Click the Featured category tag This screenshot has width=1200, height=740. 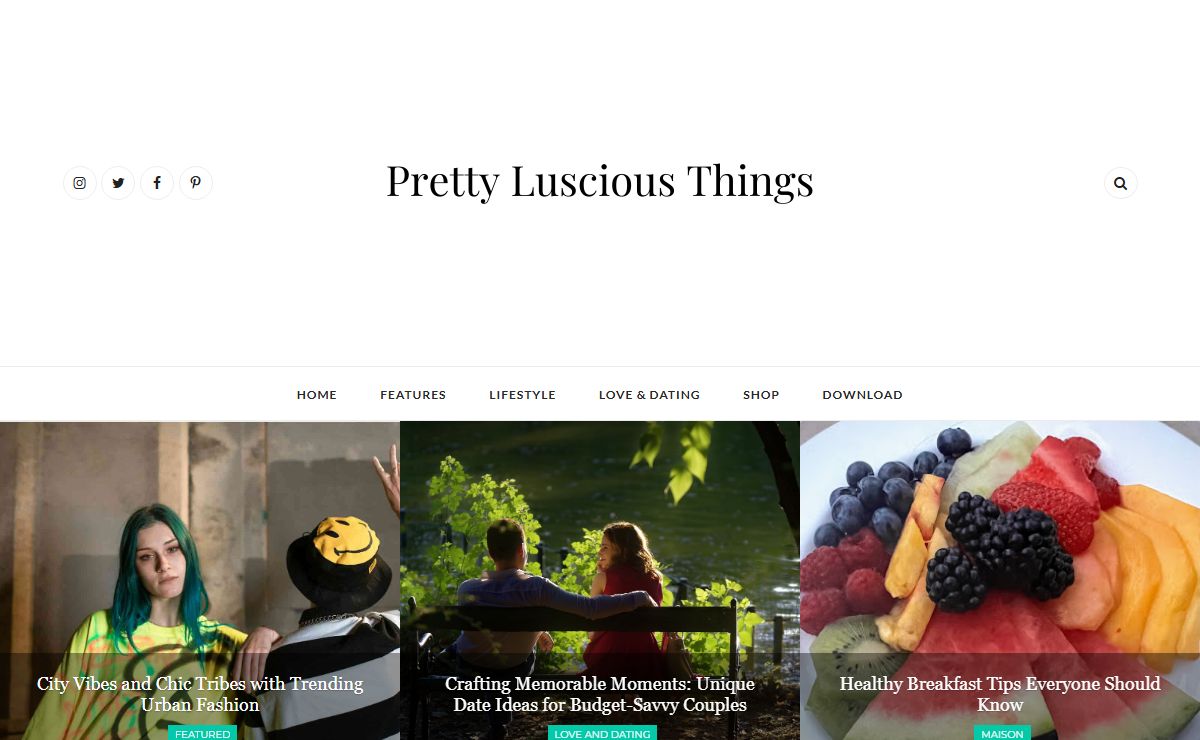(x=203, y=733)
